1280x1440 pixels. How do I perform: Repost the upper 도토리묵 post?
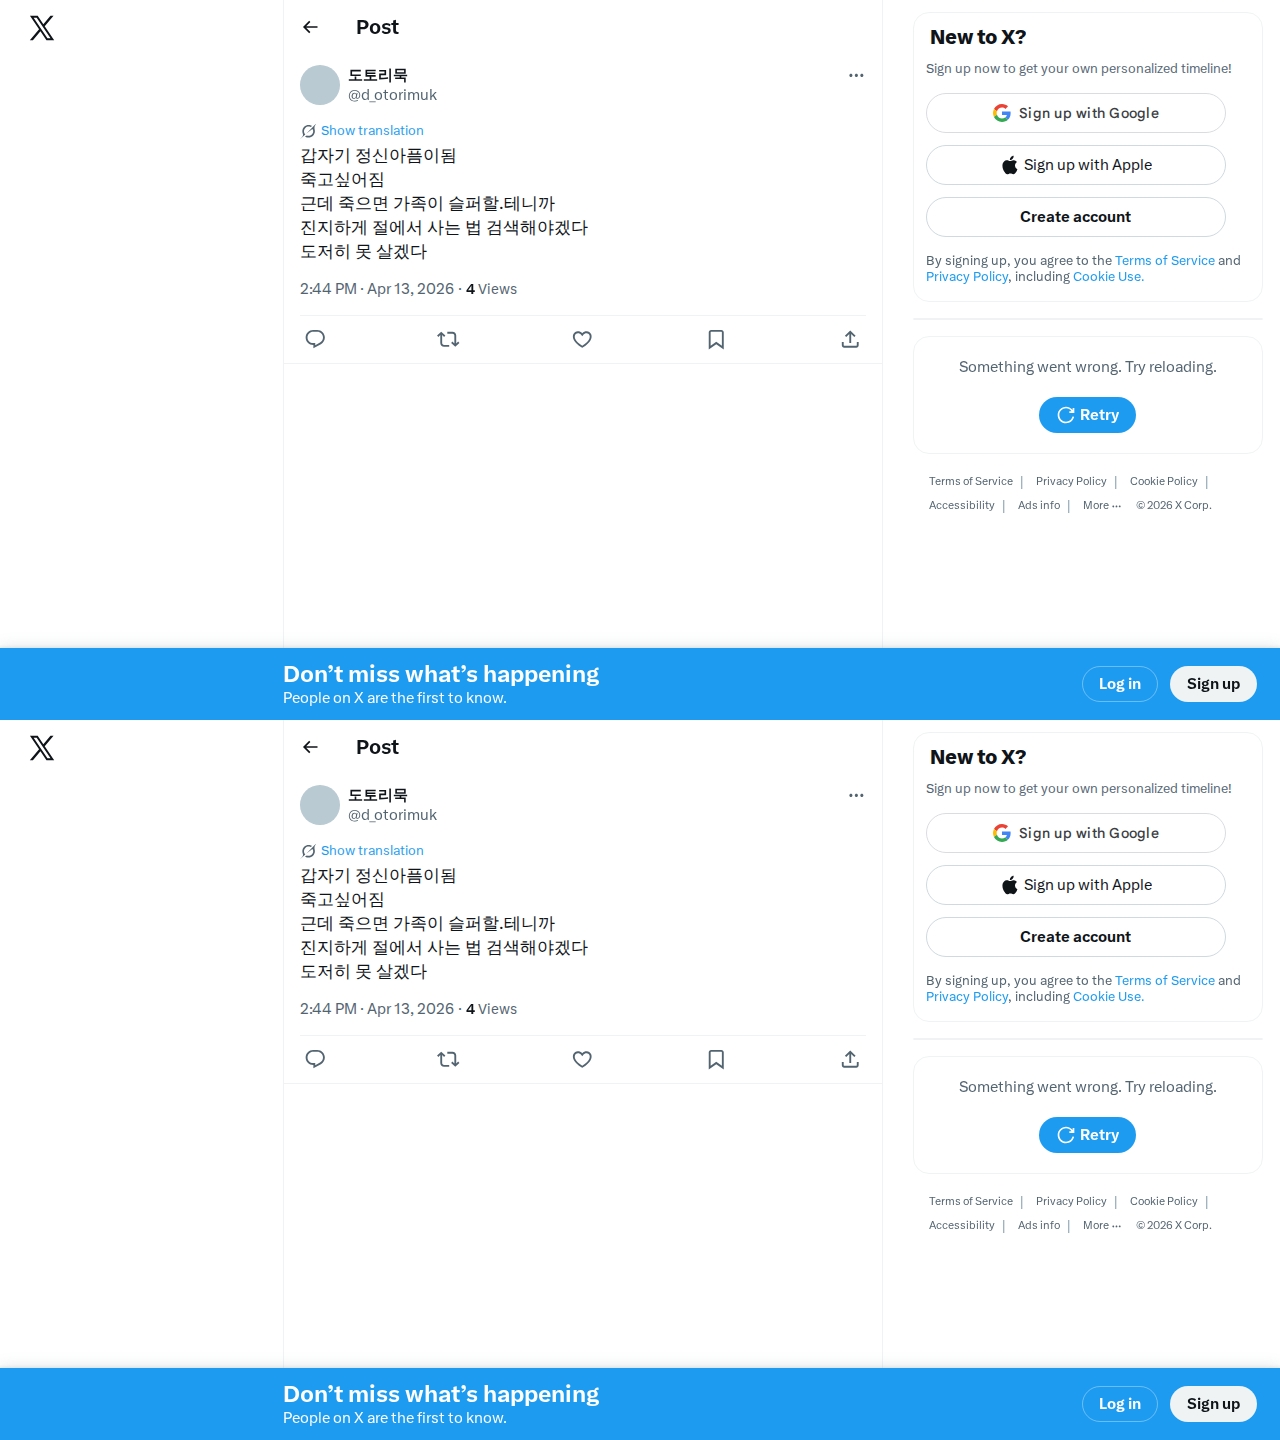[448, 339]
